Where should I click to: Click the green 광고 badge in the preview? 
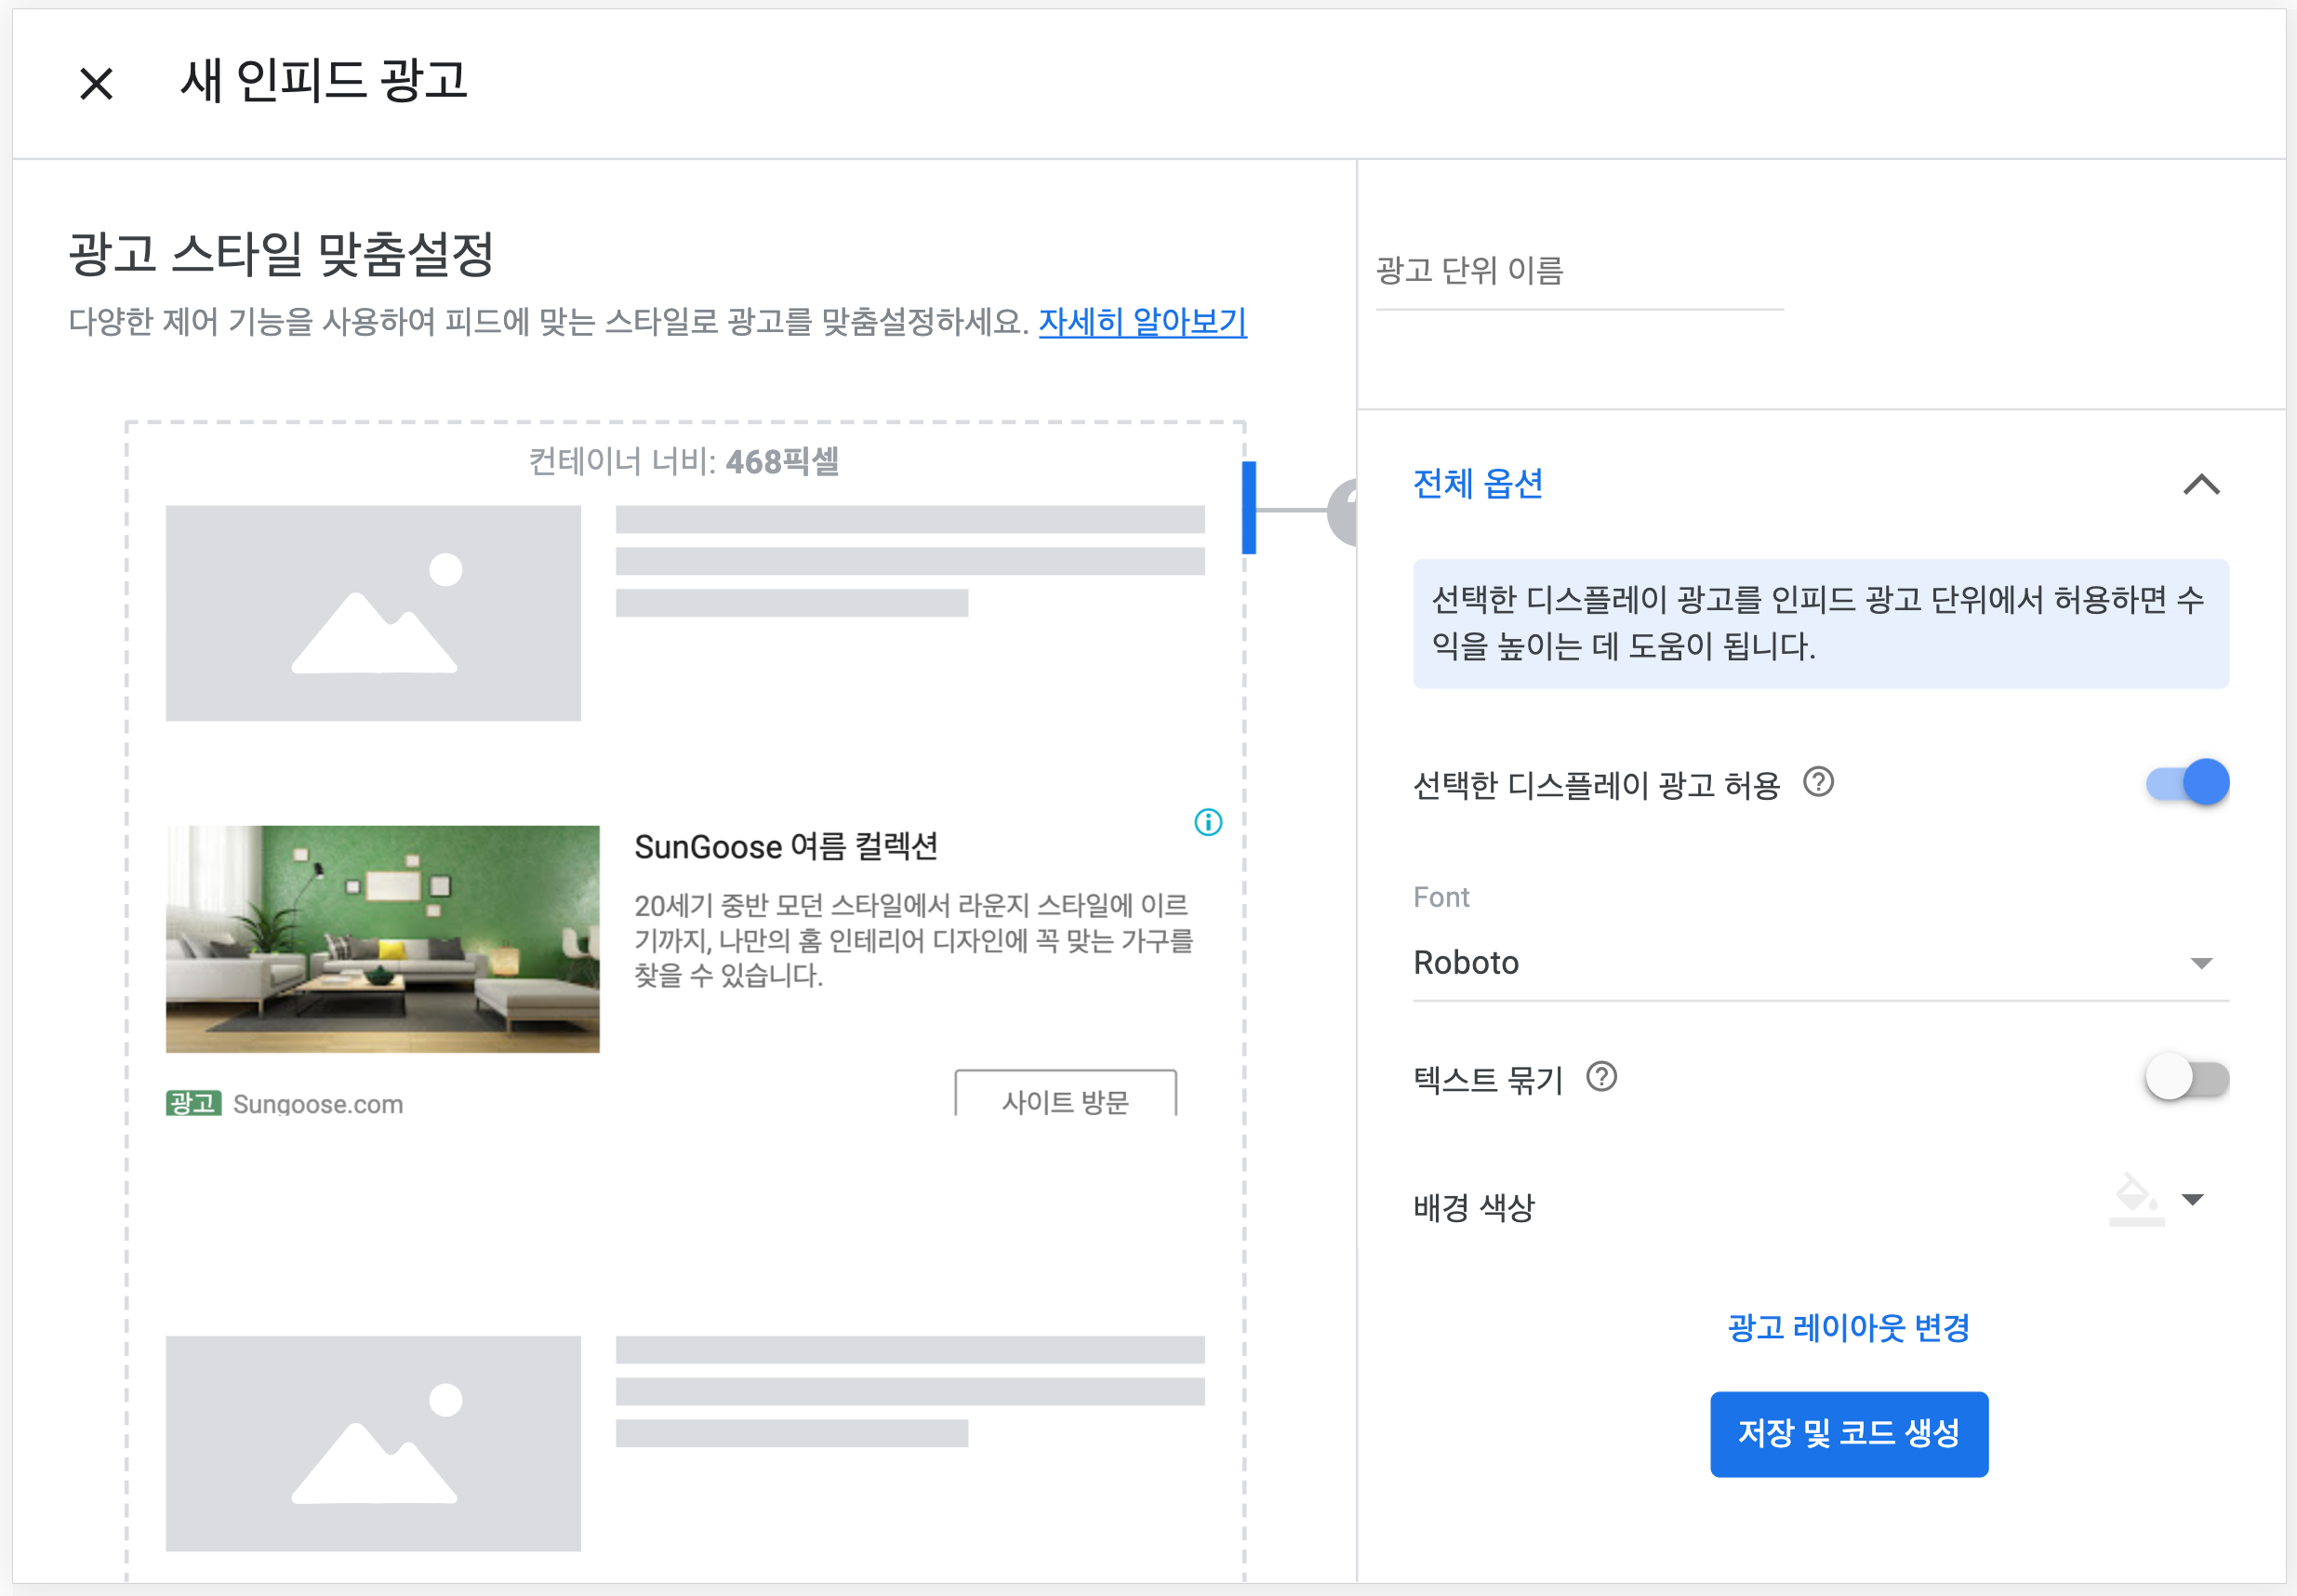(x=193, y=1103)
